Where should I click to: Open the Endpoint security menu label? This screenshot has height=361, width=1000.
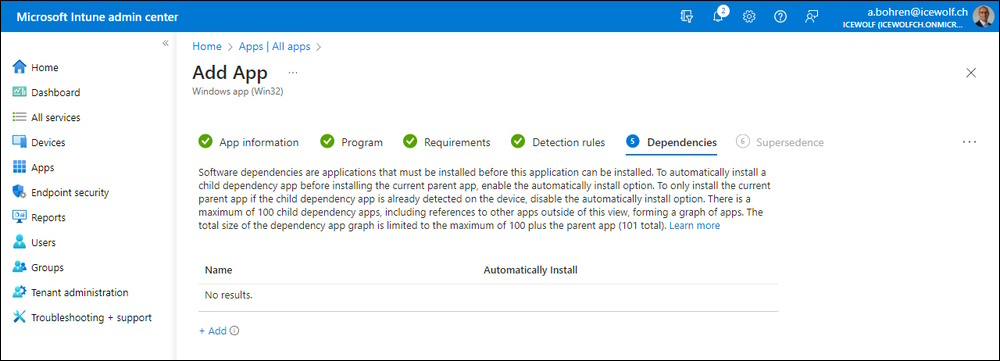point(70,193)
